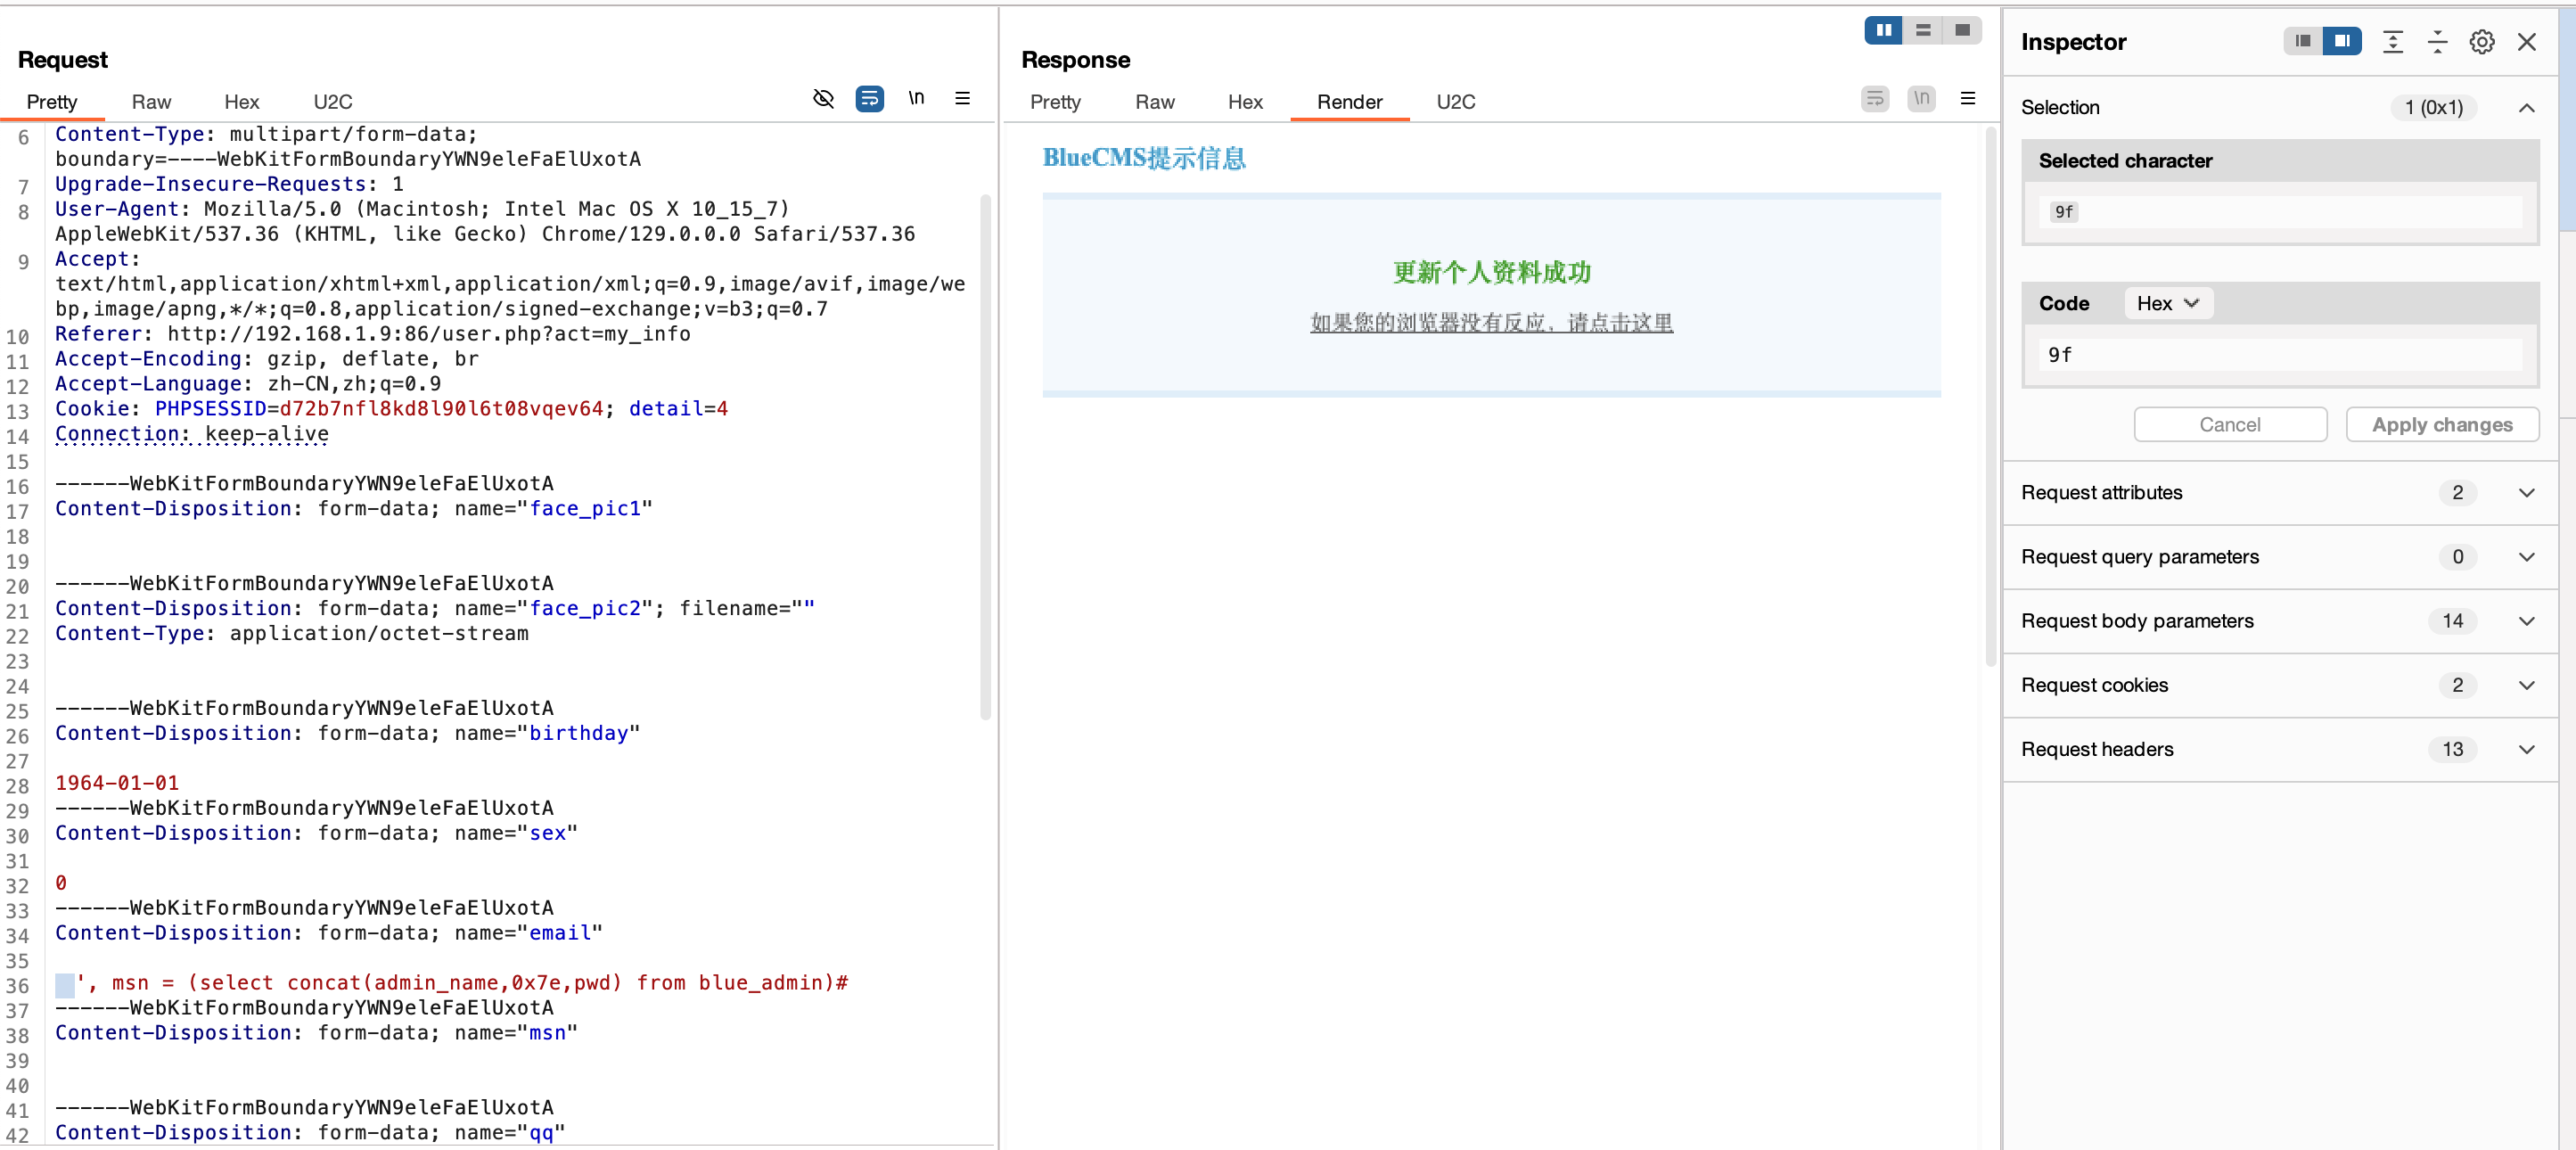2576x1150 pixels.
Task: Select side-by-side split layout icon
Action: coord(1883,30)
